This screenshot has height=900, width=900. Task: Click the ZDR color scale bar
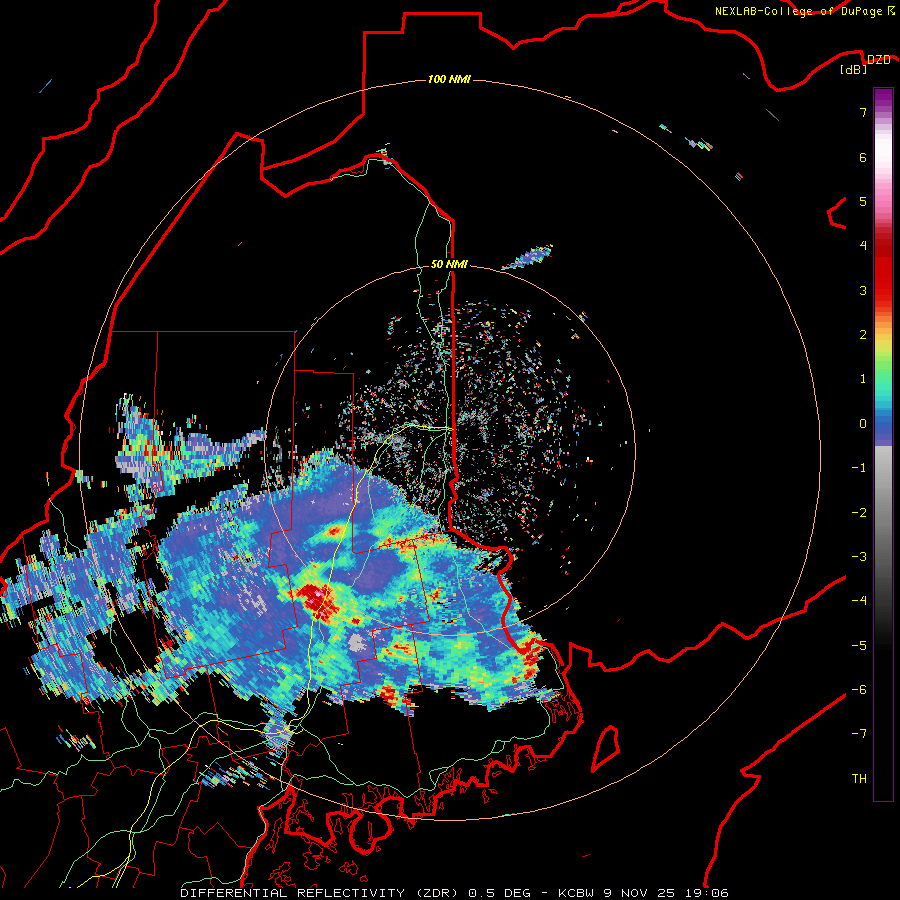(883, 444)
